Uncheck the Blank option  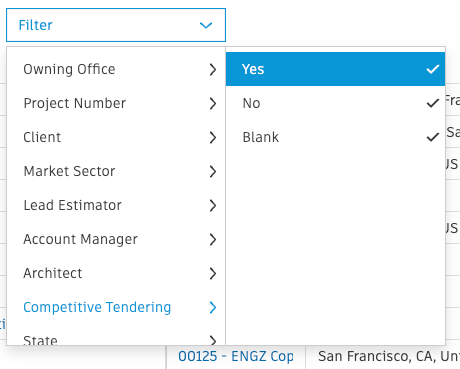coord(433,137)
